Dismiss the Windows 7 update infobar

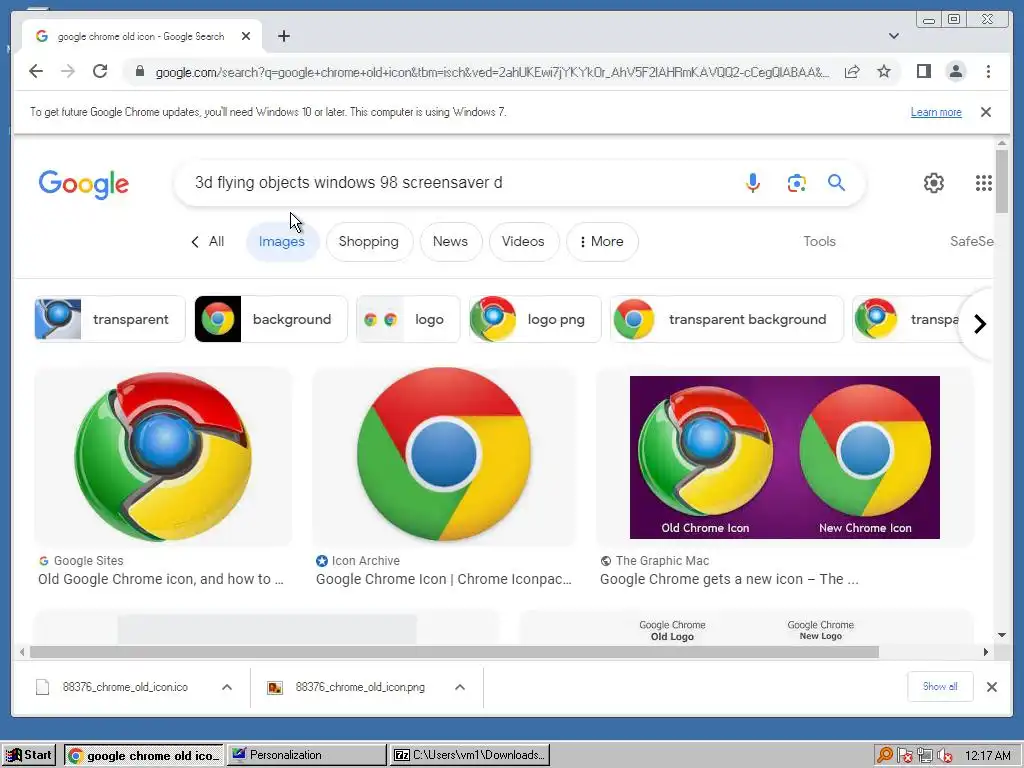pyautogui.click(x=985, y=112)
